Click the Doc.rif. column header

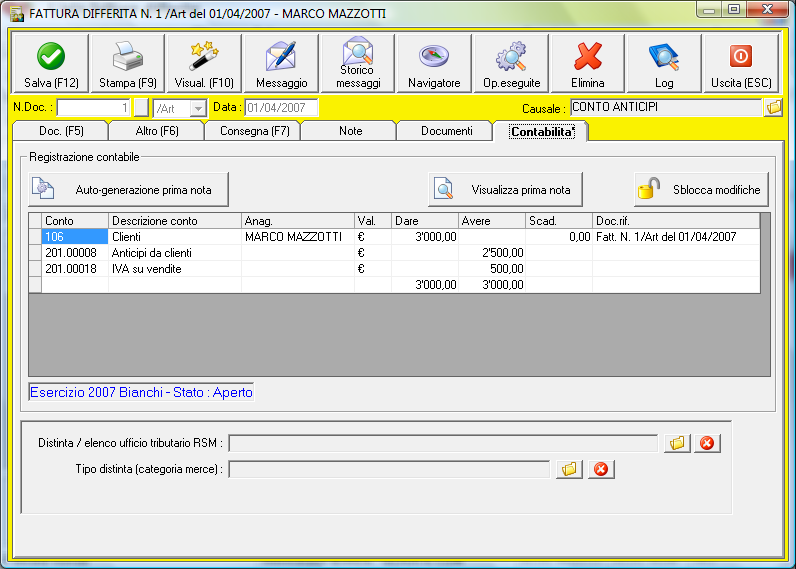(x=676, y=221)
